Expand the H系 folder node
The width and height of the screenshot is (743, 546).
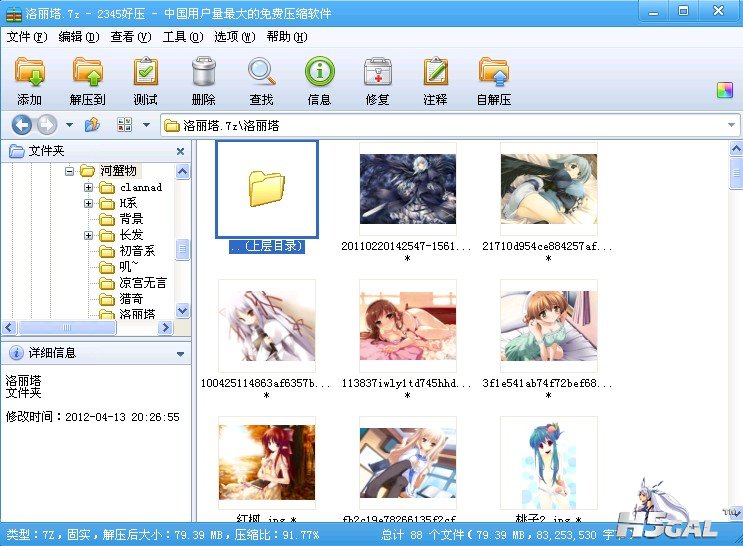coord(88,203)
